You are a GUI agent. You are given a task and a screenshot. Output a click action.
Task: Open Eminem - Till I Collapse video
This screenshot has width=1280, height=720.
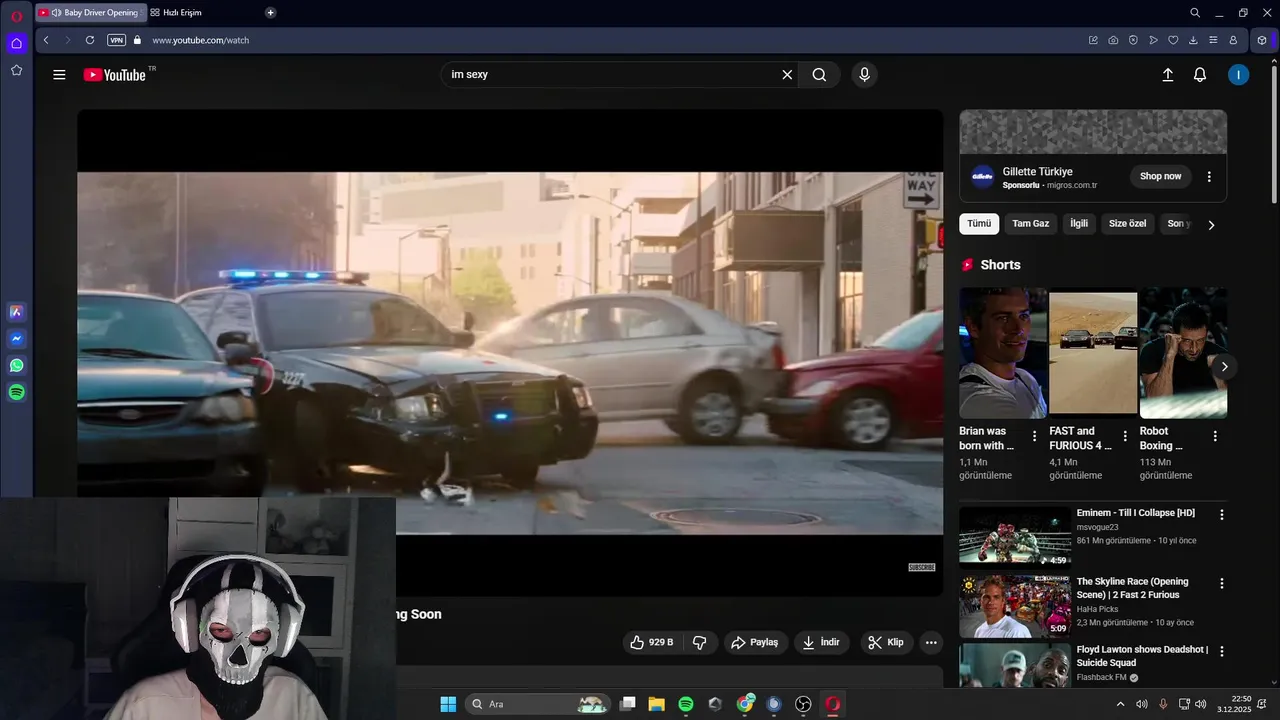[x=1135, y=513]
